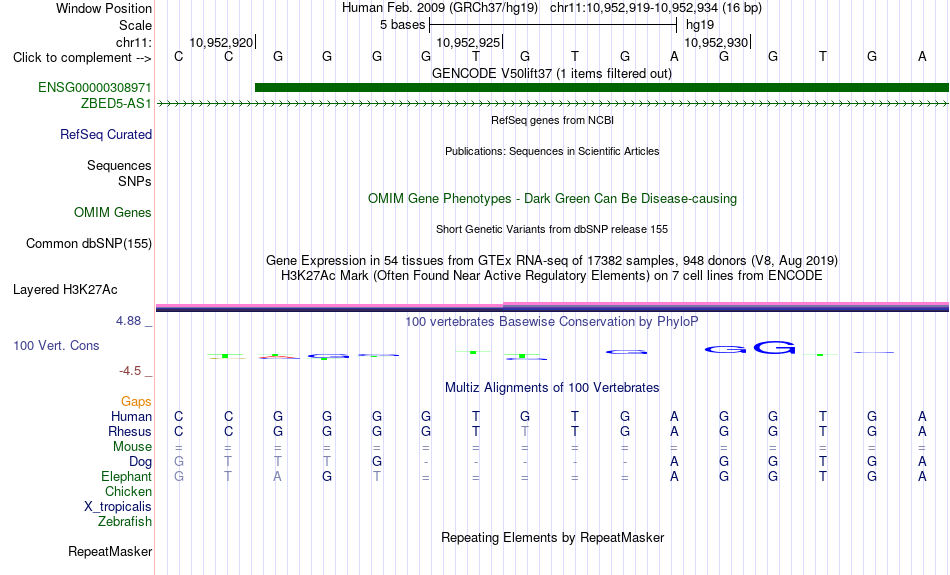Click the ENSG00000308971 track label
950x575 pixels.
click(x=95, y=88)
